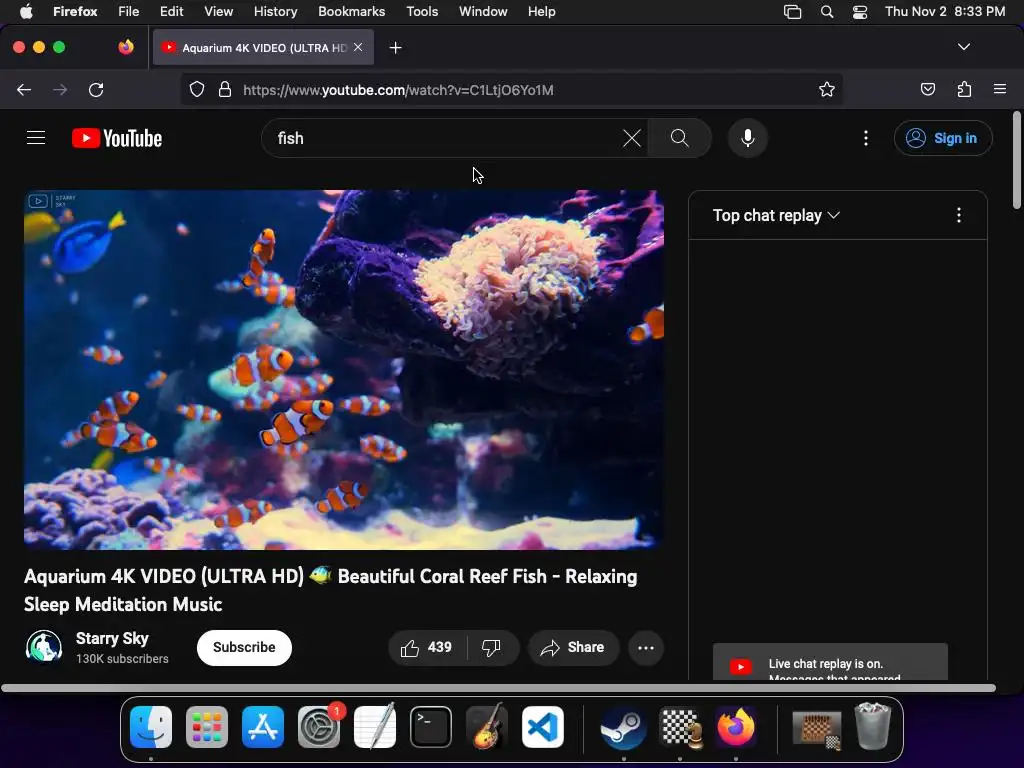Click the horizontal scrollbar at bottom
This screenshot has height=768, width=1024.
click(498, 688)
